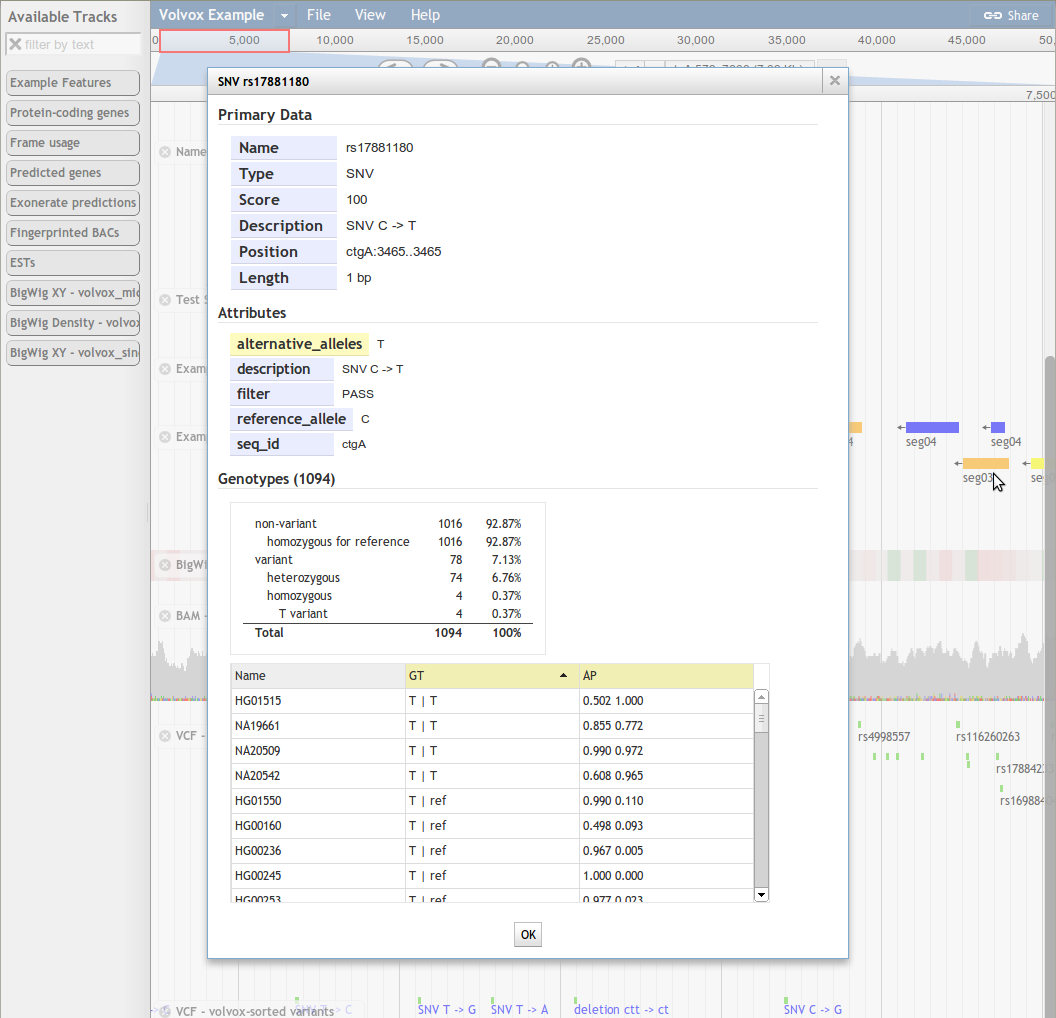Click the red overview region highlight
This screenshot has width=1056, height=1018.
coord(224,41)
